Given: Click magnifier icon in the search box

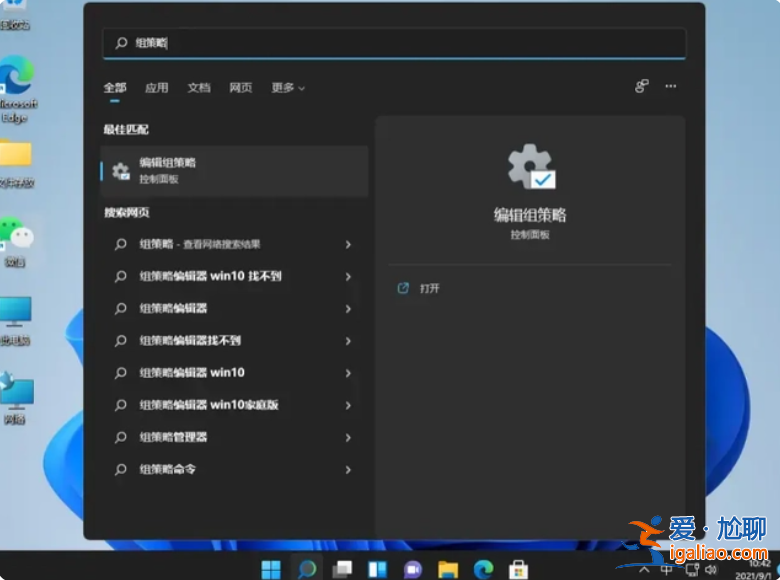Looking at the screenshot, I should (121, 43).
